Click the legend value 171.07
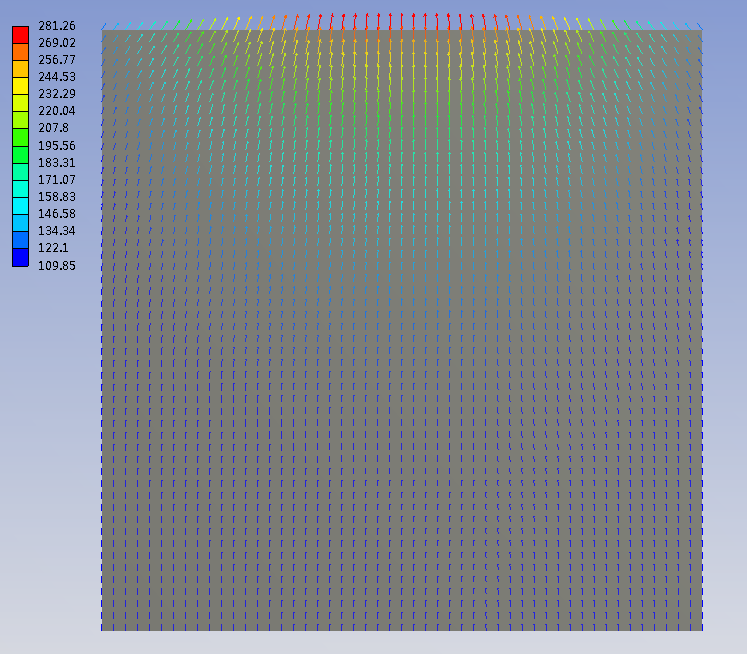Screen dimensions: 747x654 pyautogui.click(x=57, y=180)
